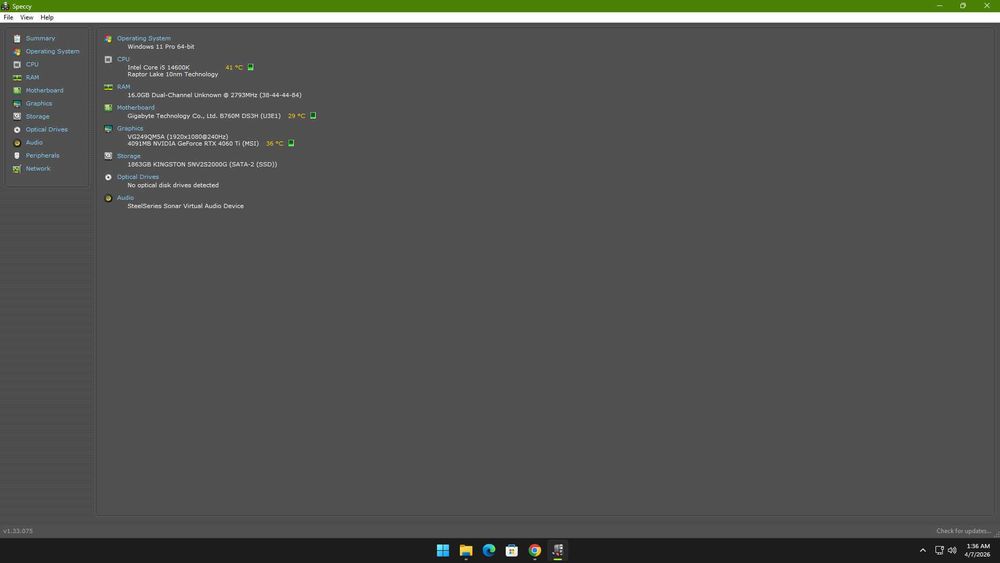The width and height of the screenshot is (1000, 563).
Task: Click the CPU chip sidebar icon
Action: [x=17, y=64]
